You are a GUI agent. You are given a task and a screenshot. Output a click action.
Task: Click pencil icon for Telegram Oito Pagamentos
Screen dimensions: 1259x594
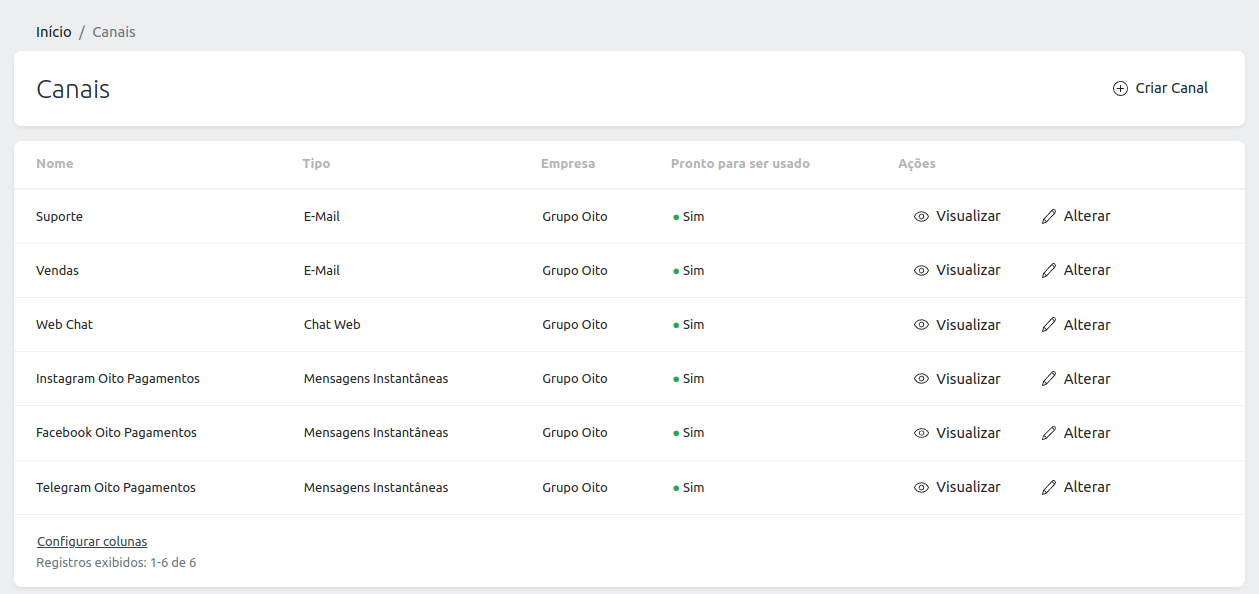coord(1049,487)
